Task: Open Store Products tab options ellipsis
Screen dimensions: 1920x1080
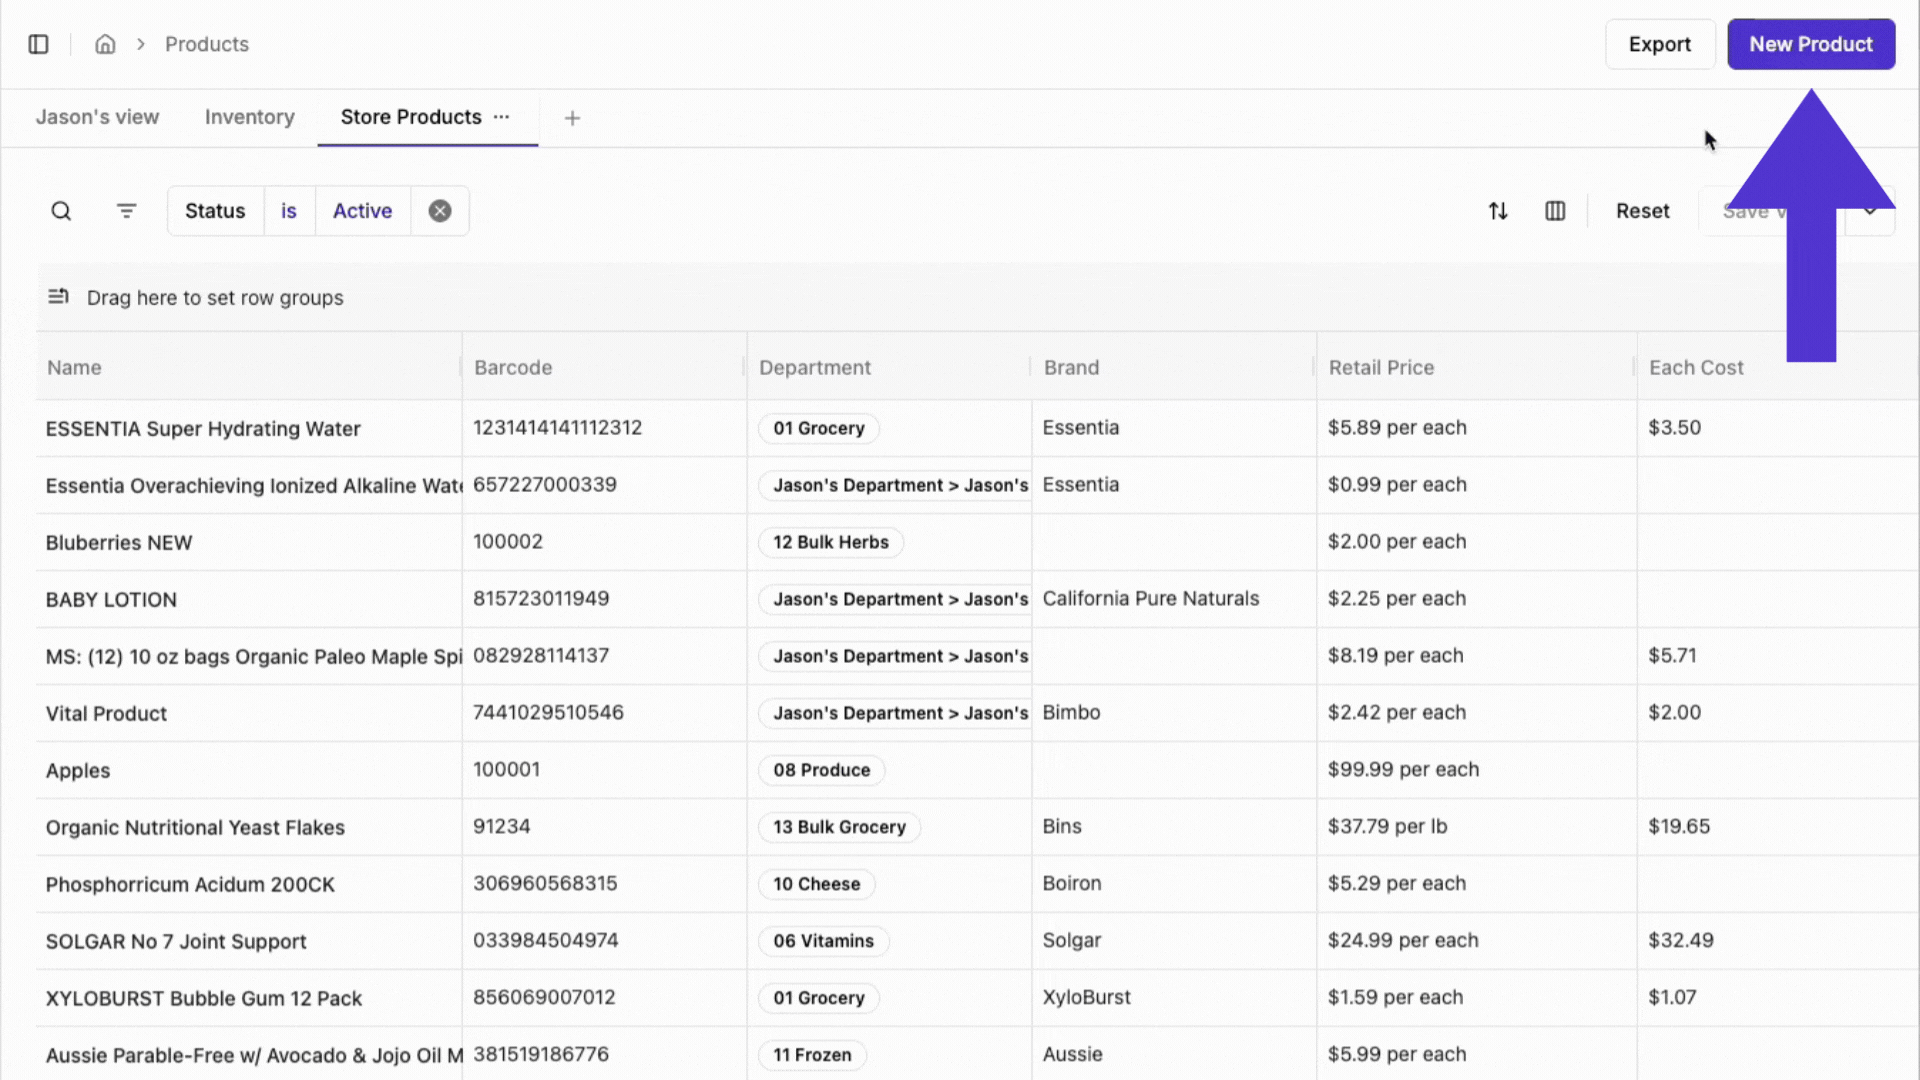Action: click(x=502, y=117)
